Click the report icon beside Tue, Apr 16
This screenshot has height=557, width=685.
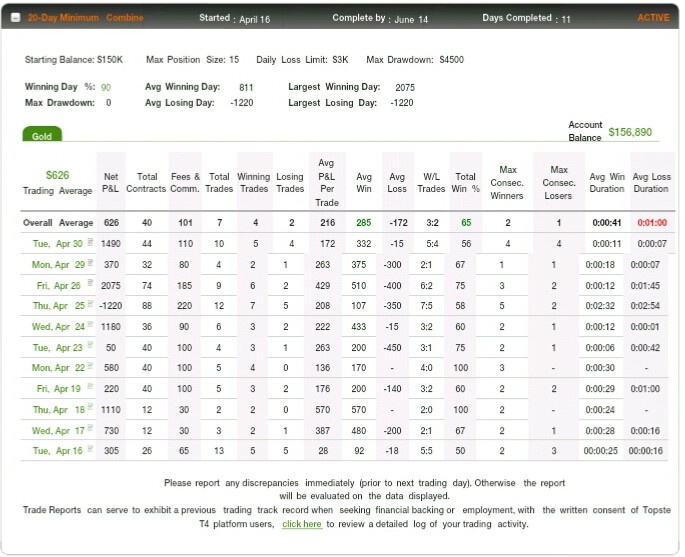coord(90,449)
